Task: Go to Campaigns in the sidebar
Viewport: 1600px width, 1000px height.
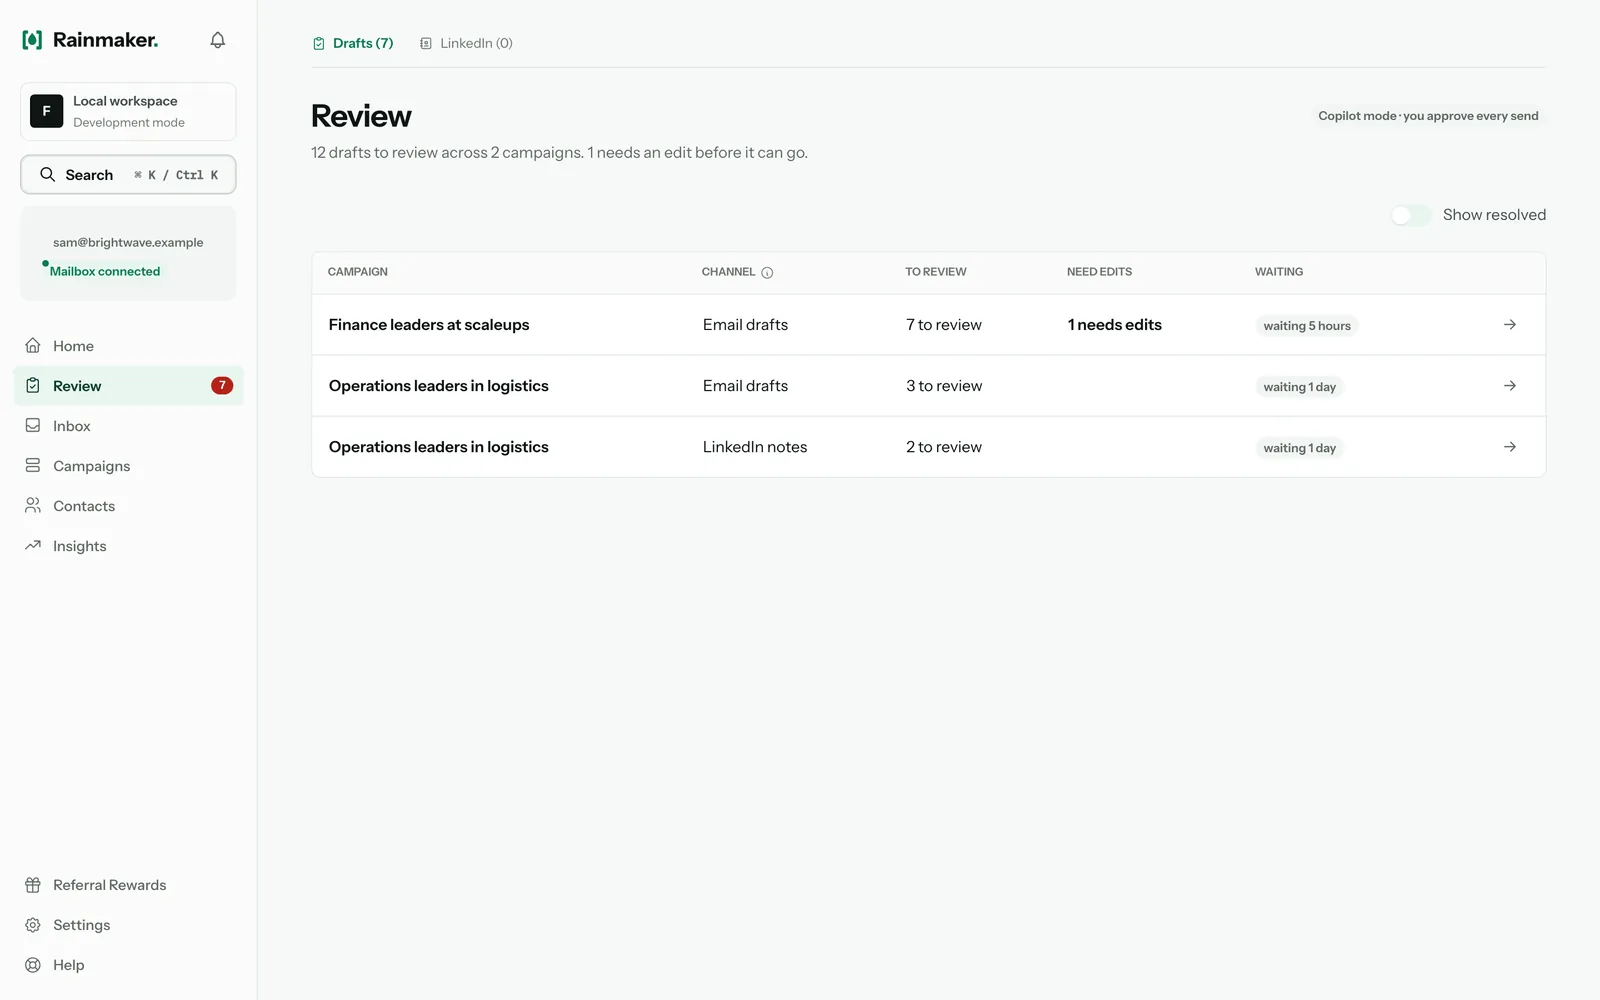Action: point(129,466)
